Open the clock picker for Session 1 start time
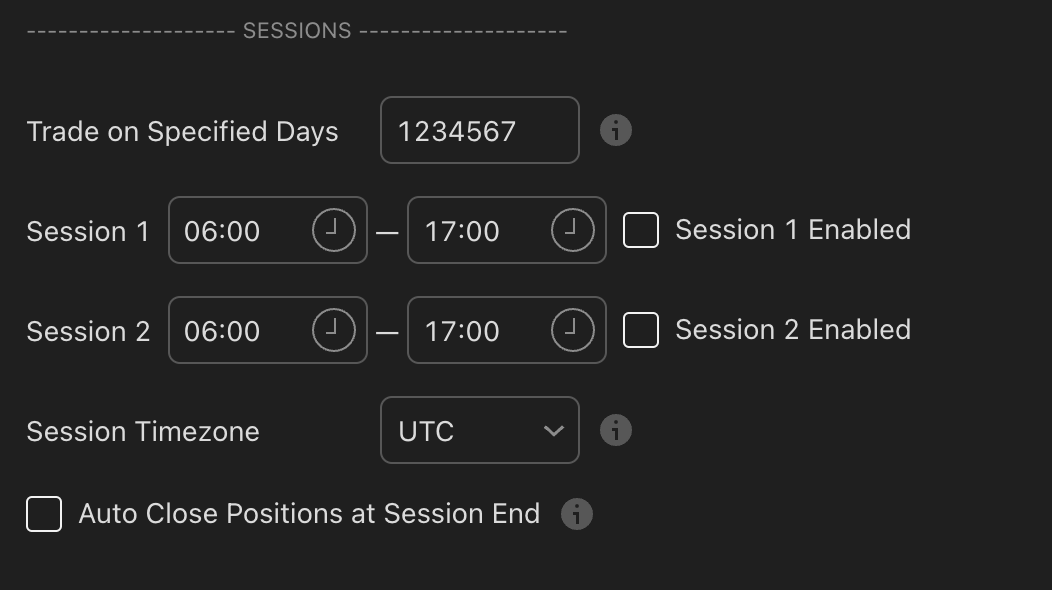Image resolution: width=1052 pixels, height=590 pixels. coord(333,230)
